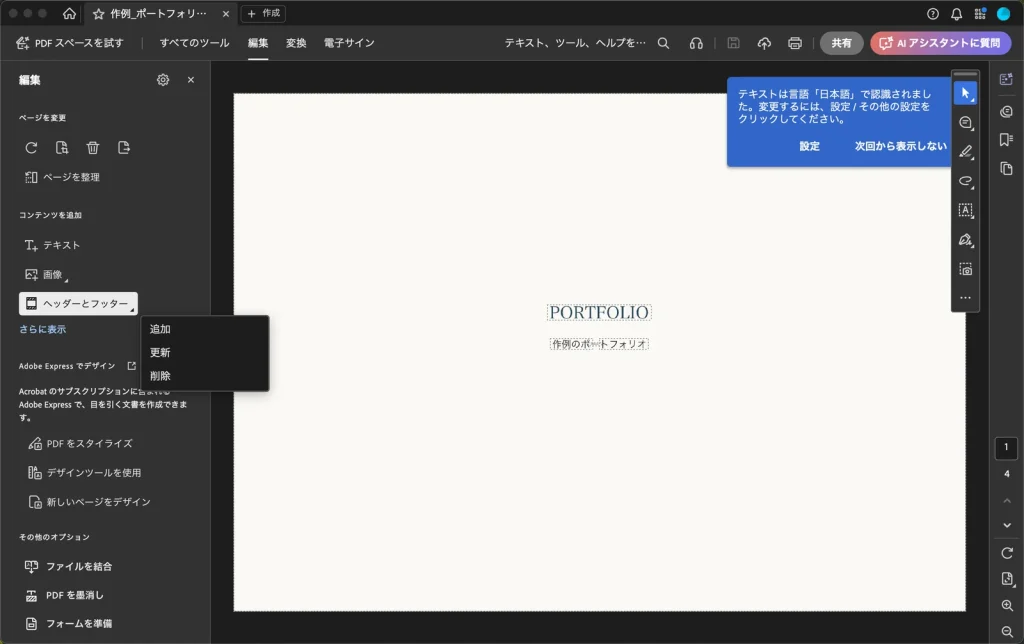Image resolution: width=1024 pixels, height=644 pixels.
Task: Open edit panel settings gear
Action: coord(163,80)
